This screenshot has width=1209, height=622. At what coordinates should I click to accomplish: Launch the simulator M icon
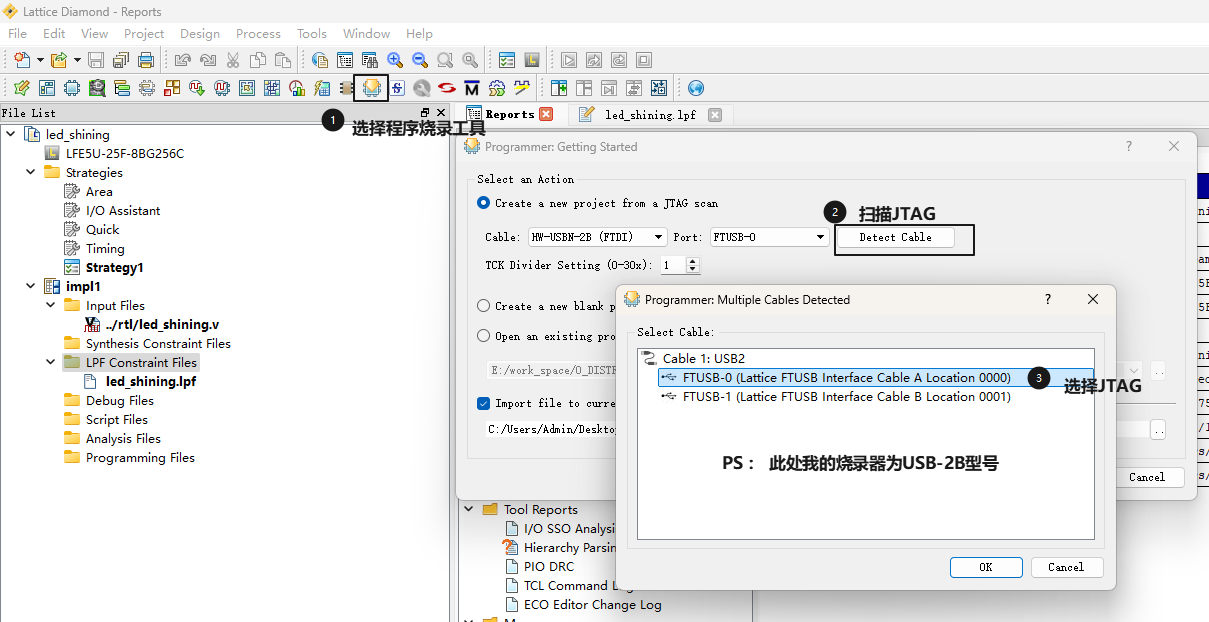pos(472,88)
